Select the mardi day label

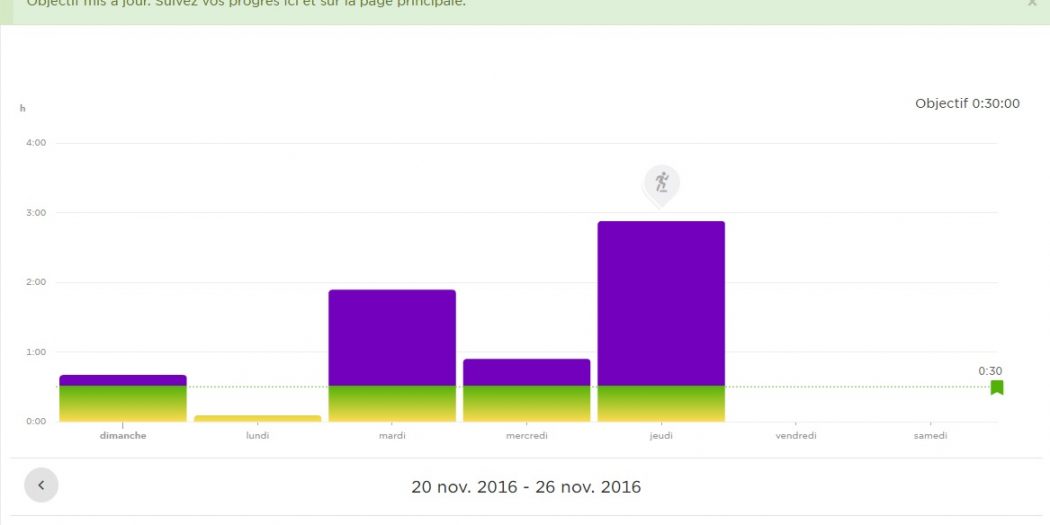click(392, 435)
